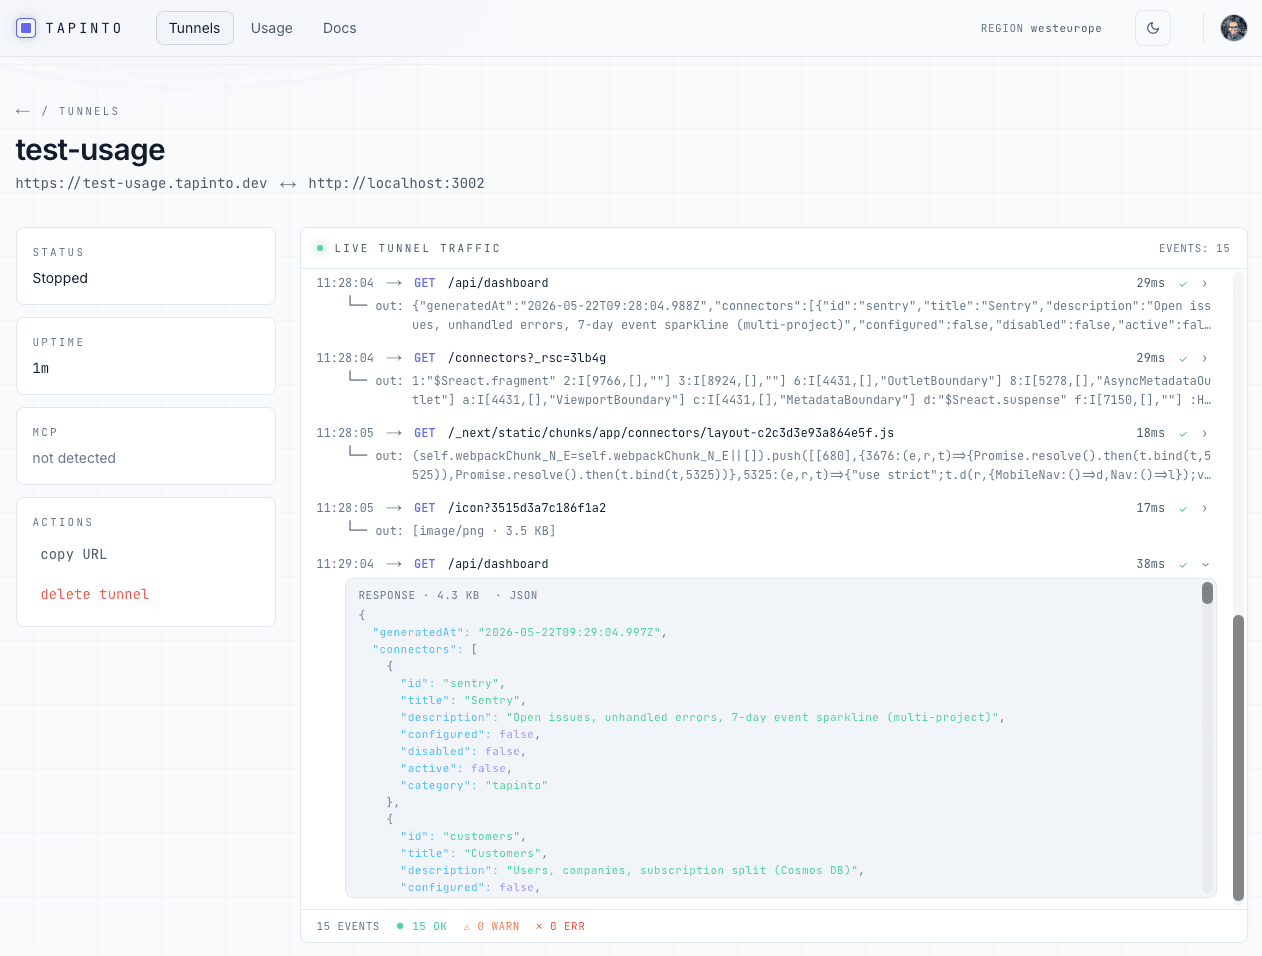This screenshot has width=1262, height=956.
Task: Click the Tapinto logo icon
Action: 26,28
